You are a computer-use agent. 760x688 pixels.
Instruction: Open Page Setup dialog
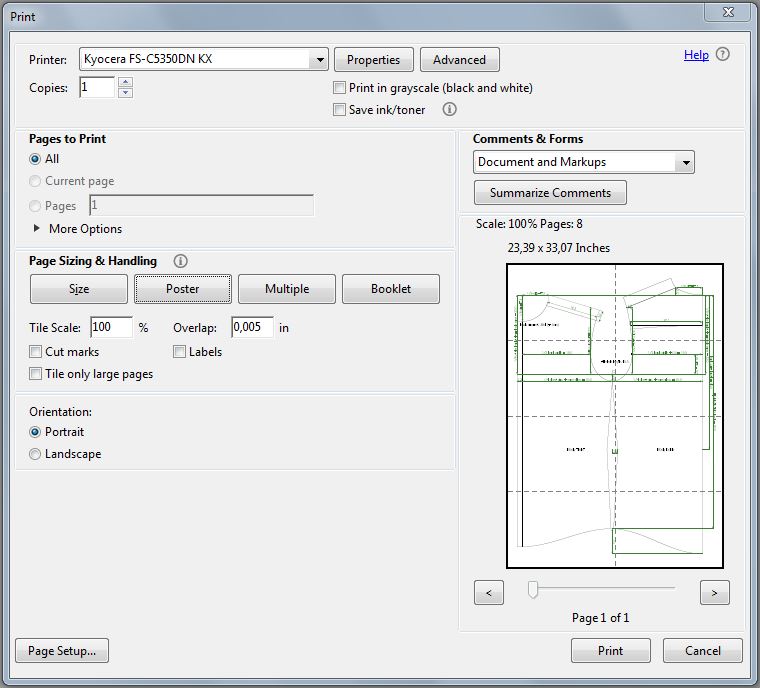click(x=62, y=651)
